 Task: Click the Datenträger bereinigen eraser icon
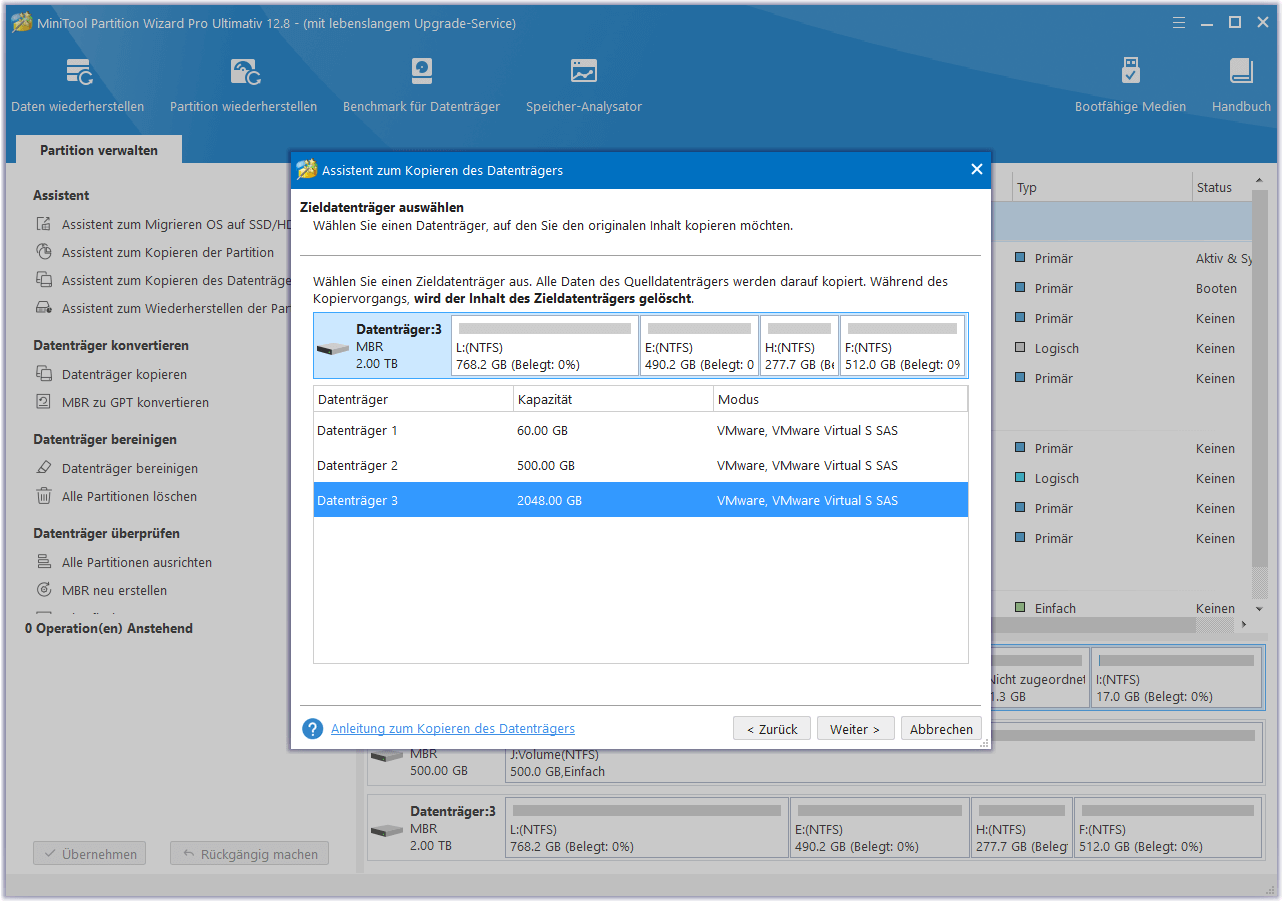point(44,468)
